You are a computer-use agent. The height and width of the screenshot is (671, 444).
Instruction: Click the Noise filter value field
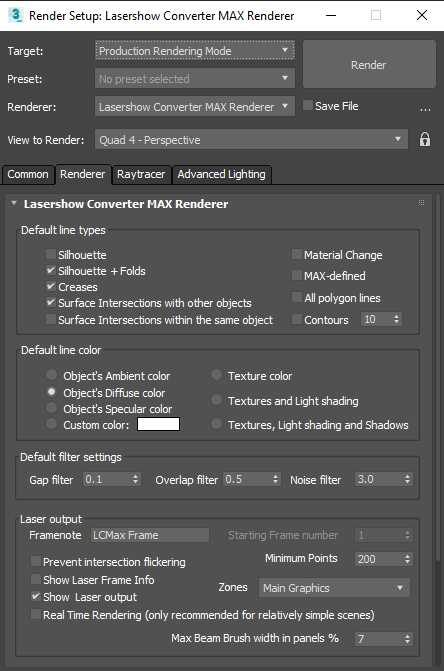[x=379, y=479]
